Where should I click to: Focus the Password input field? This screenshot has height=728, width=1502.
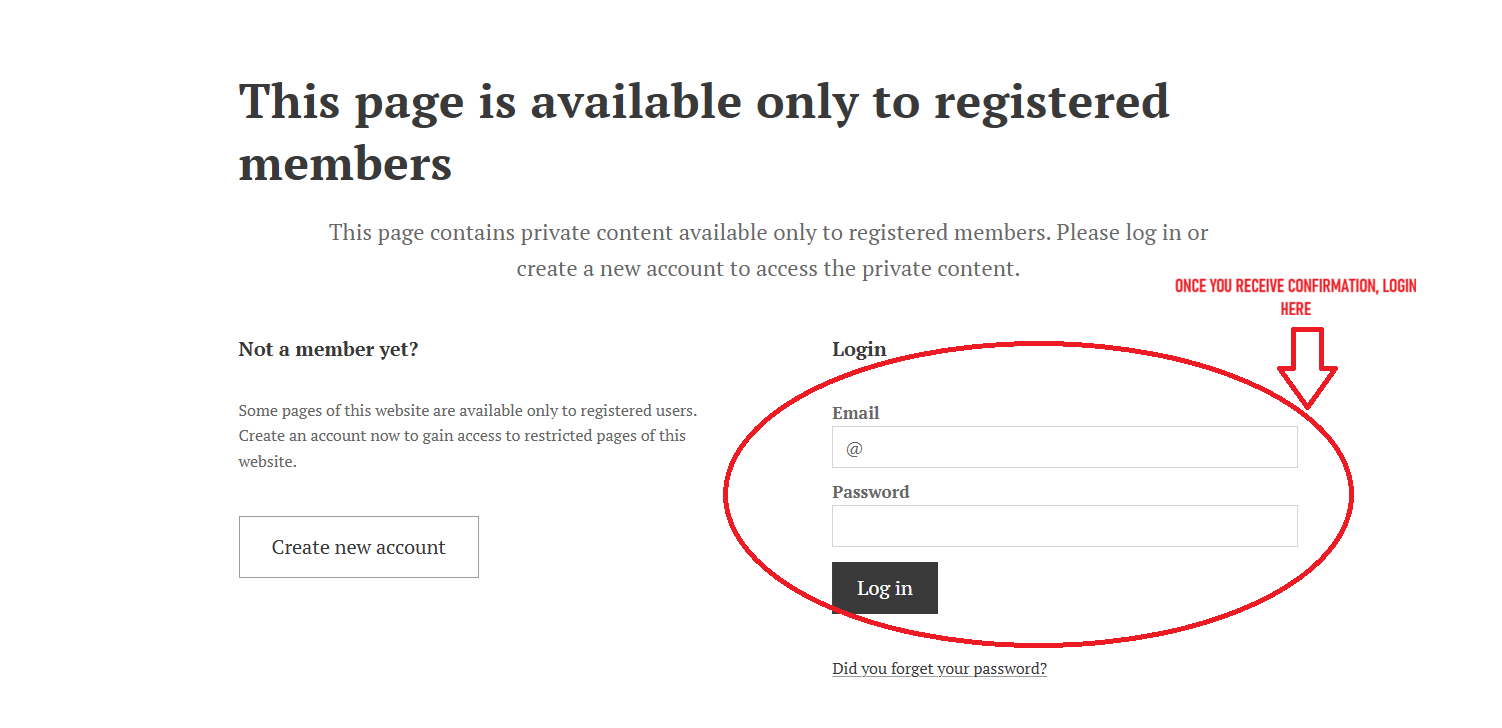pyautogui.click(x=1064, y=526)
